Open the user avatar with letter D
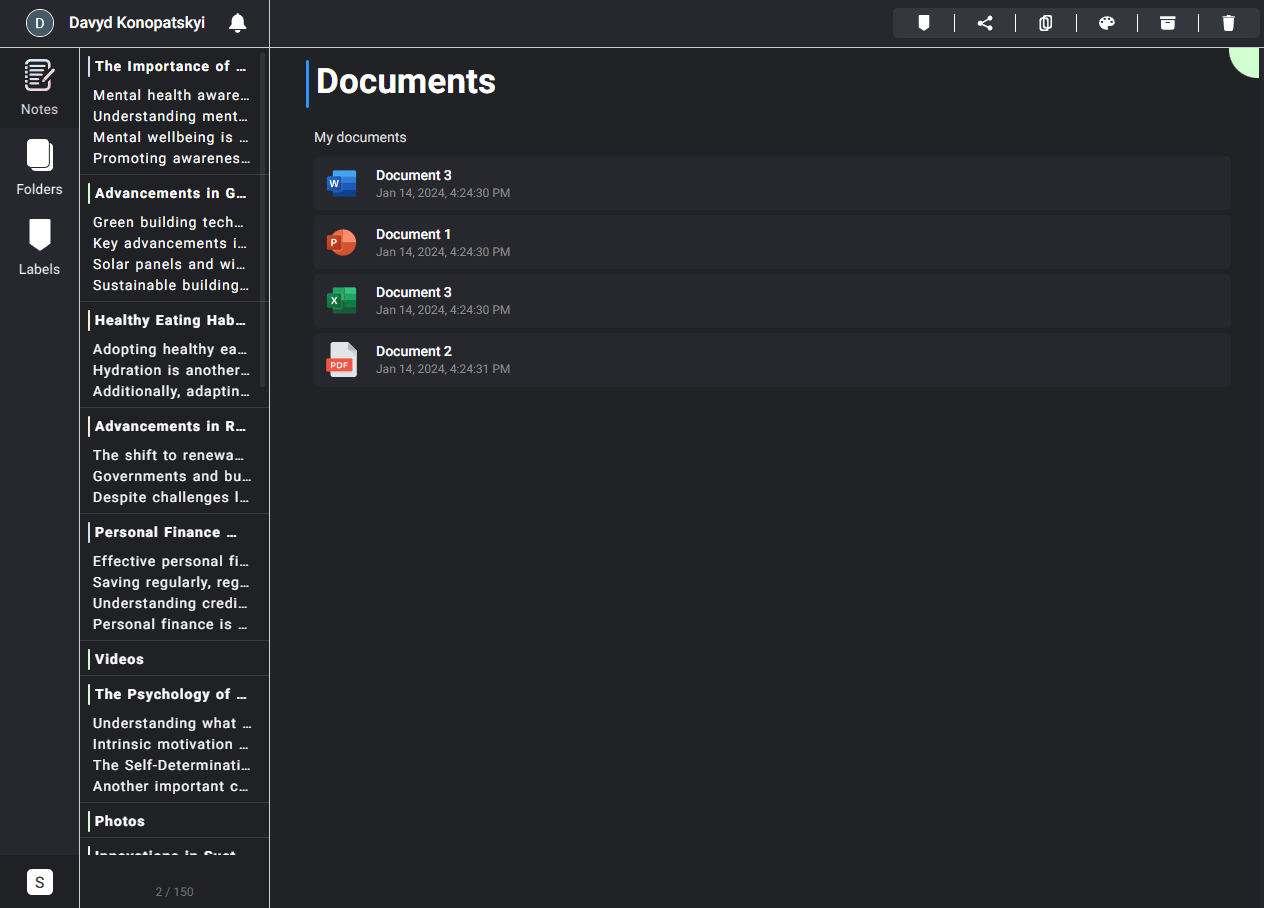Screen dimensions: 1264x908 pos(39,23)
